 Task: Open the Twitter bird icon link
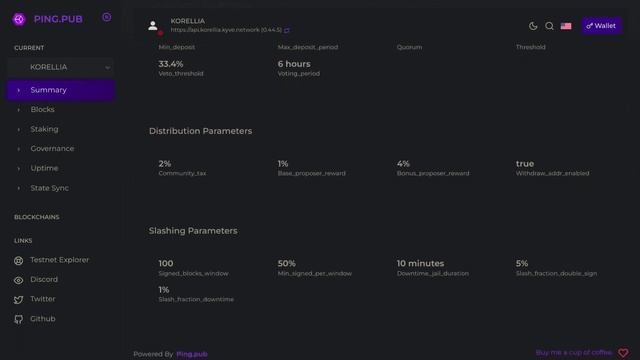pyautogui.click(x=18, y=300)
